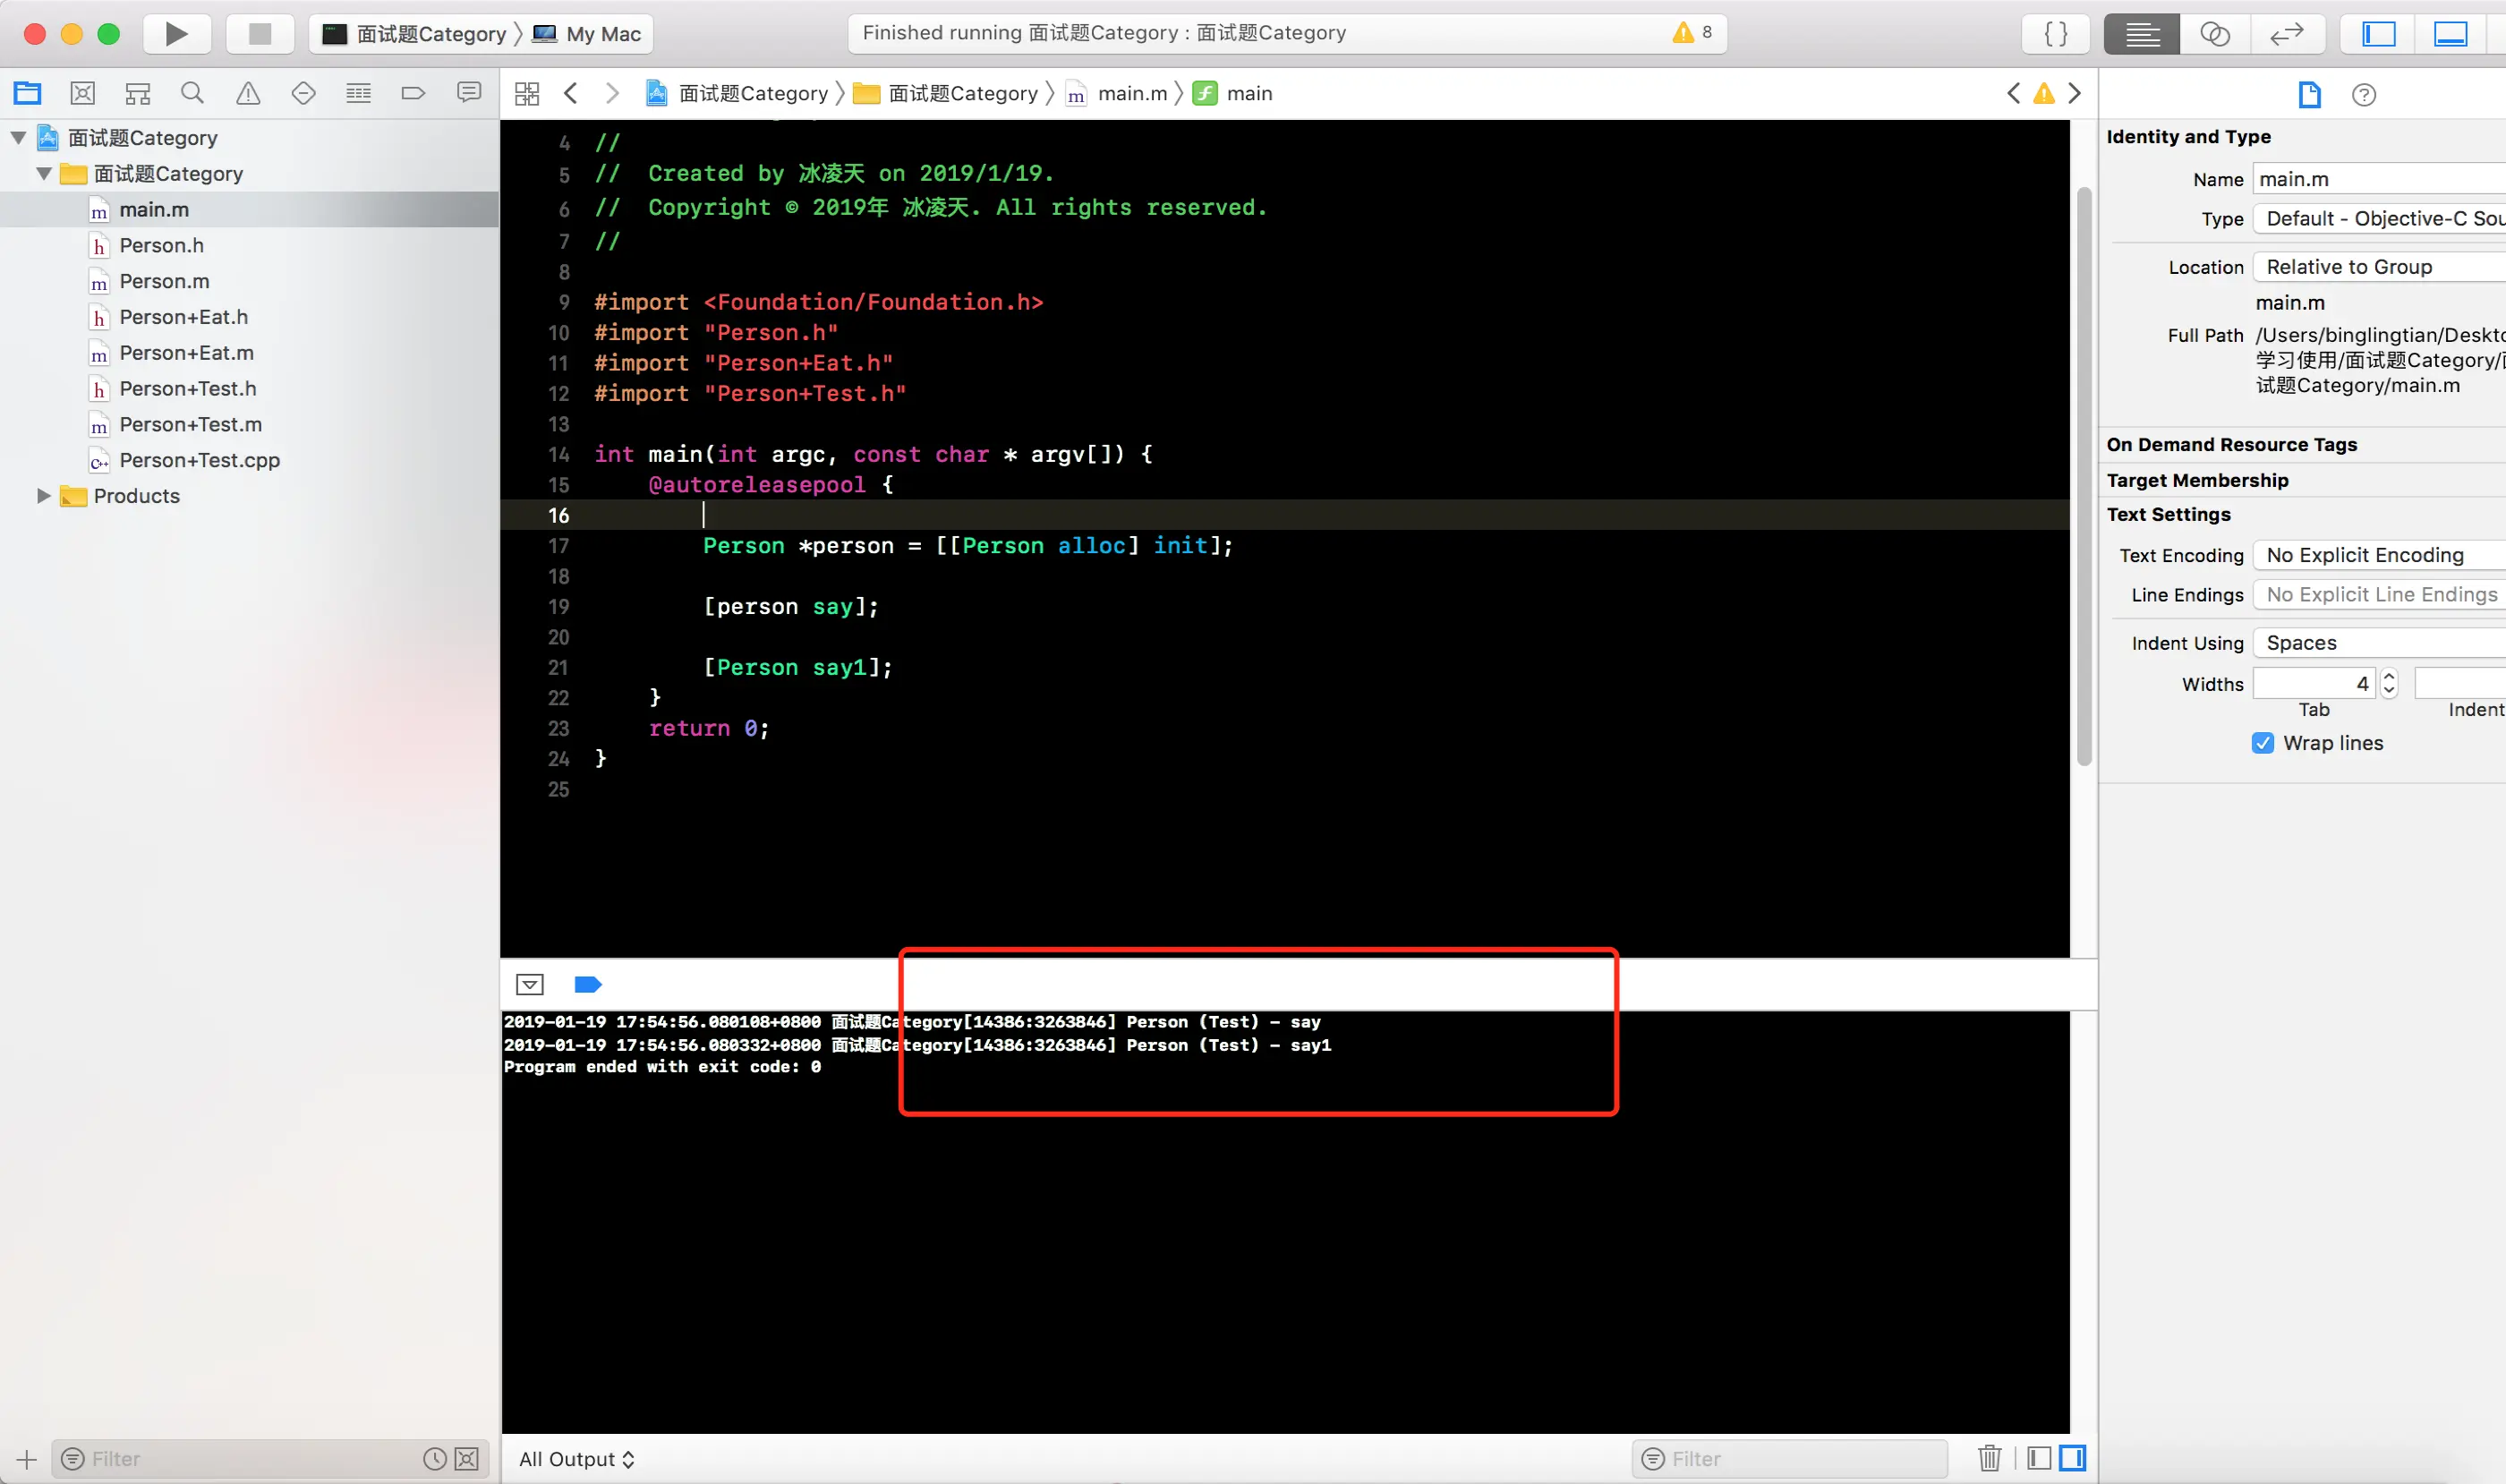
Task: Open the code snippets library braces button
Action: pos(2055,34)
